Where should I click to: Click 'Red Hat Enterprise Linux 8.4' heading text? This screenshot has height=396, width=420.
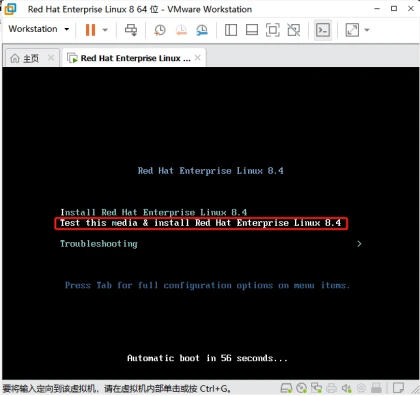coord(211,171)
